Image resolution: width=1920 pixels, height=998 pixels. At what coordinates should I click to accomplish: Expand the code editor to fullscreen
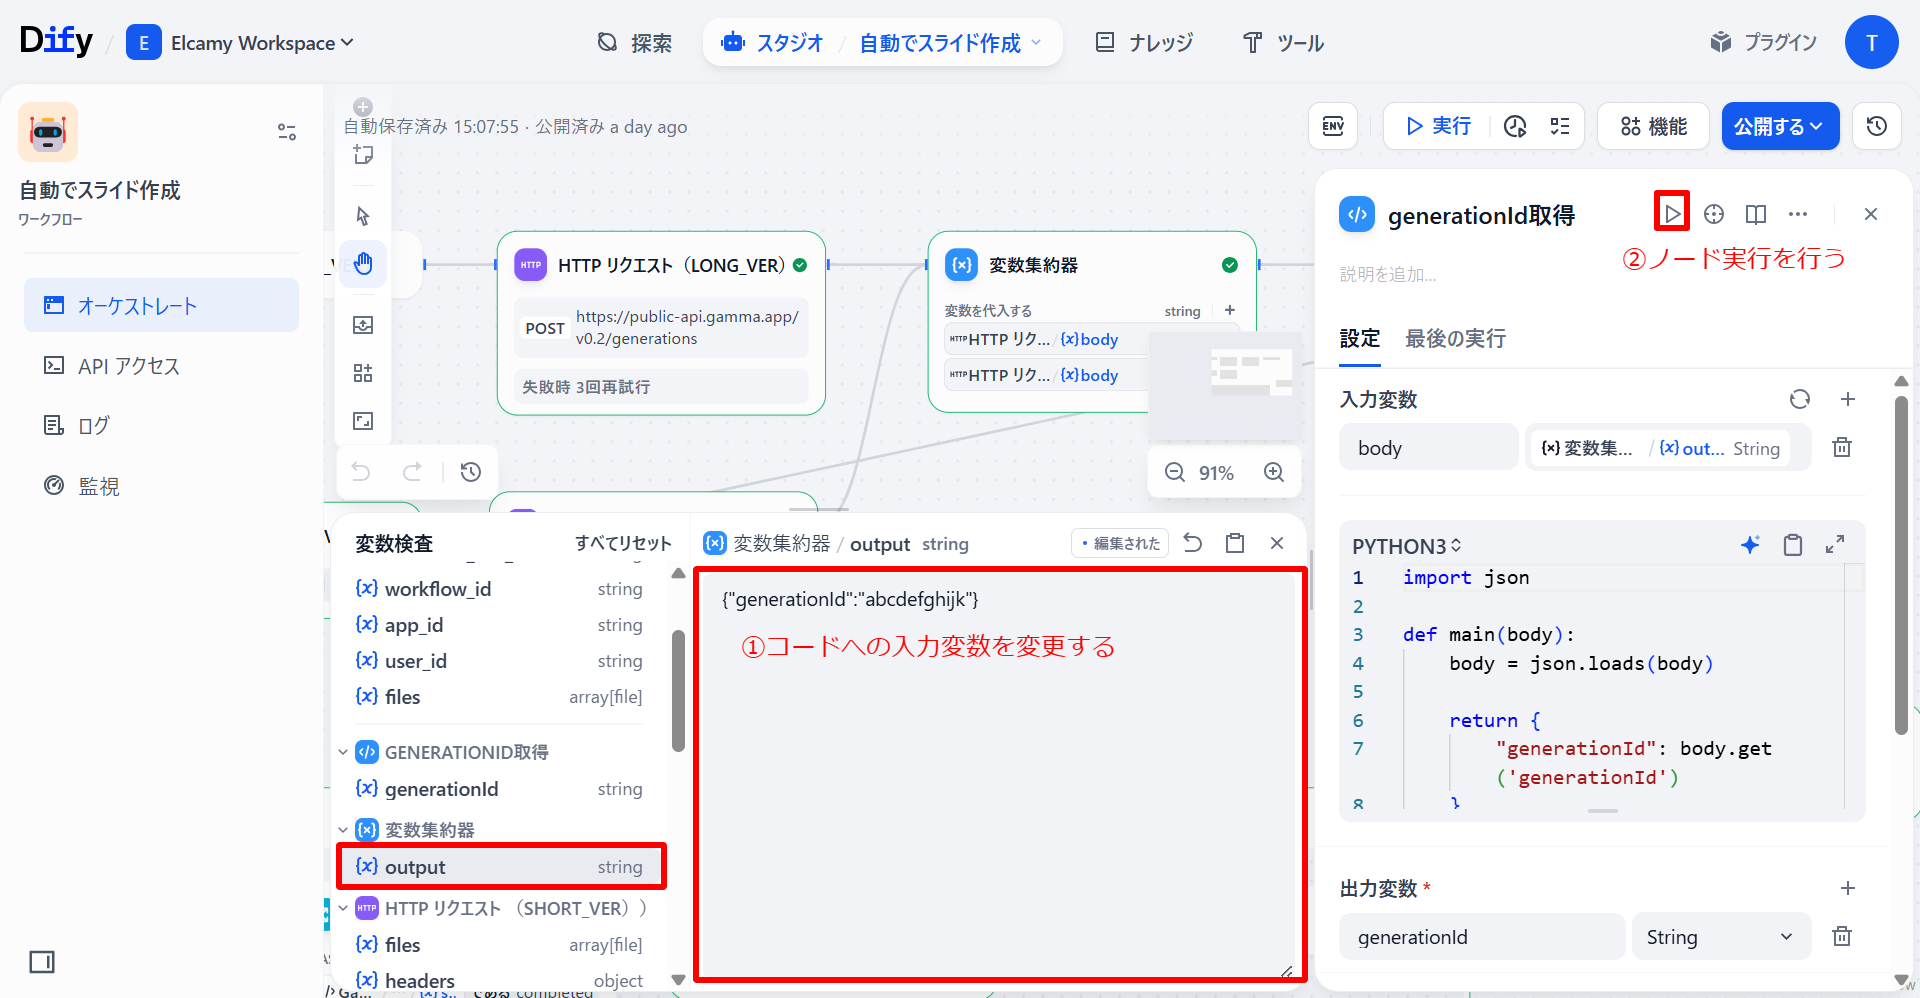click(x=1834, y=545)
